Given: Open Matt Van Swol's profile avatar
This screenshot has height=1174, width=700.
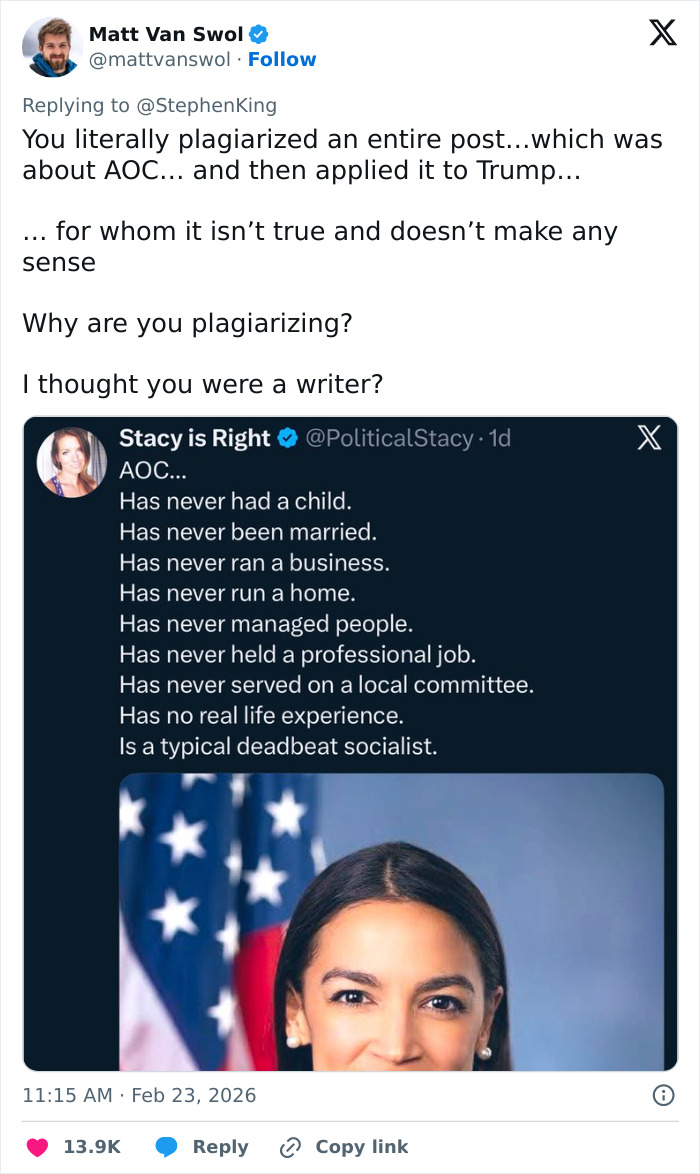Looking at the screenshot, I should tap(52, 47).
